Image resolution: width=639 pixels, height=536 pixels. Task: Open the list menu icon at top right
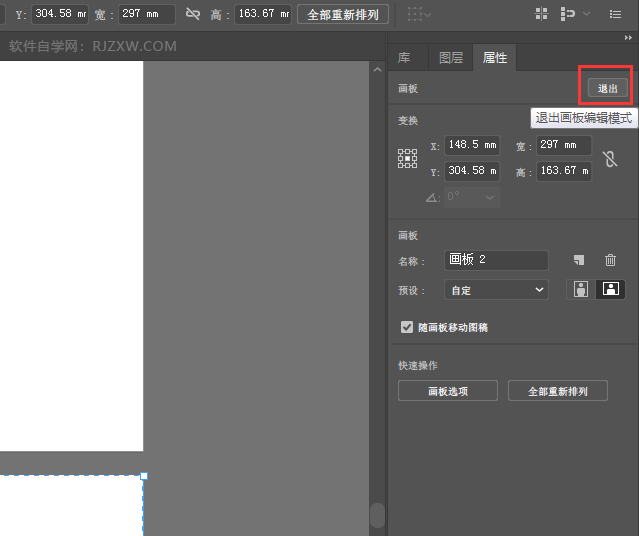click(615, 14)
